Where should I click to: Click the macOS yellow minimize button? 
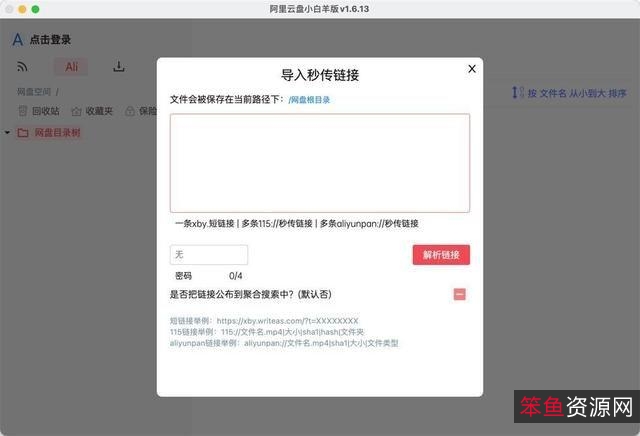pos(22,9)
